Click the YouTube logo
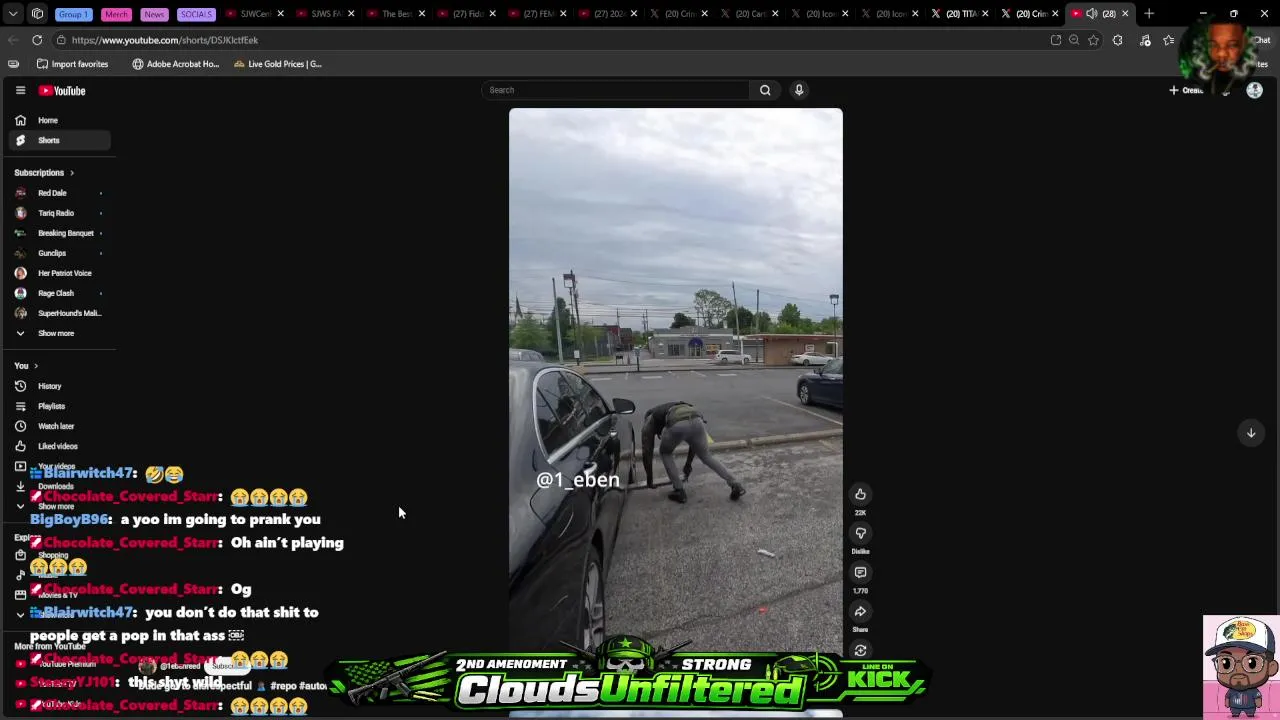This screenshot has width=1280, height=720. tap(62, 91)
